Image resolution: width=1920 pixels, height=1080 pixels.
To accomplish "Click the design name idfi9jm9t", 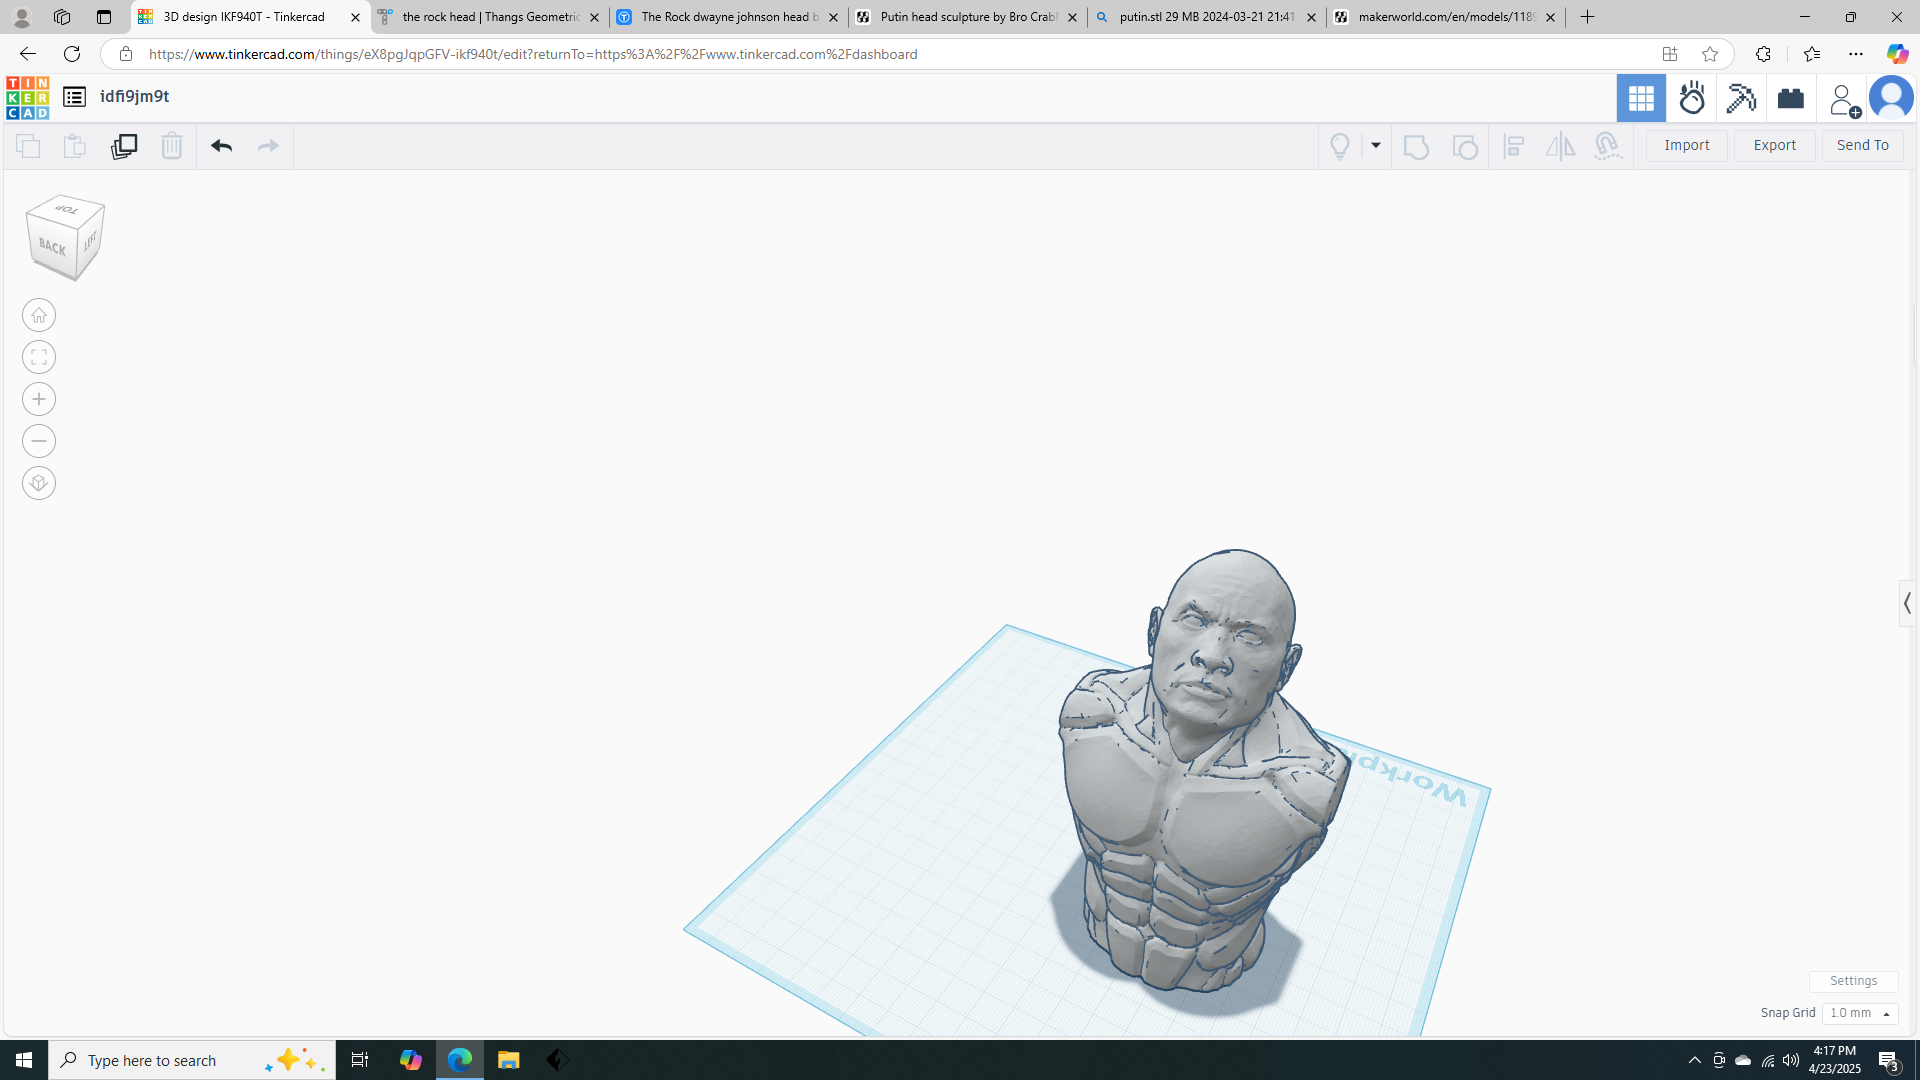I will (134, 96).
